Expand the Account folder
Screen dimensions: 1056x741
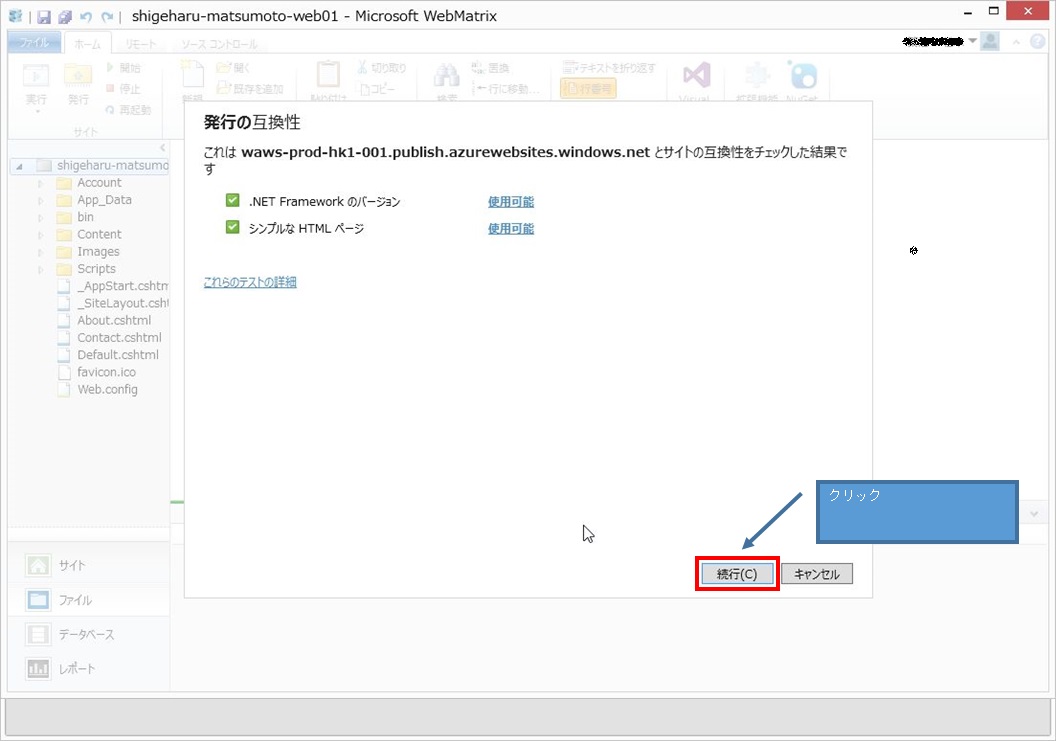(40, 183)
